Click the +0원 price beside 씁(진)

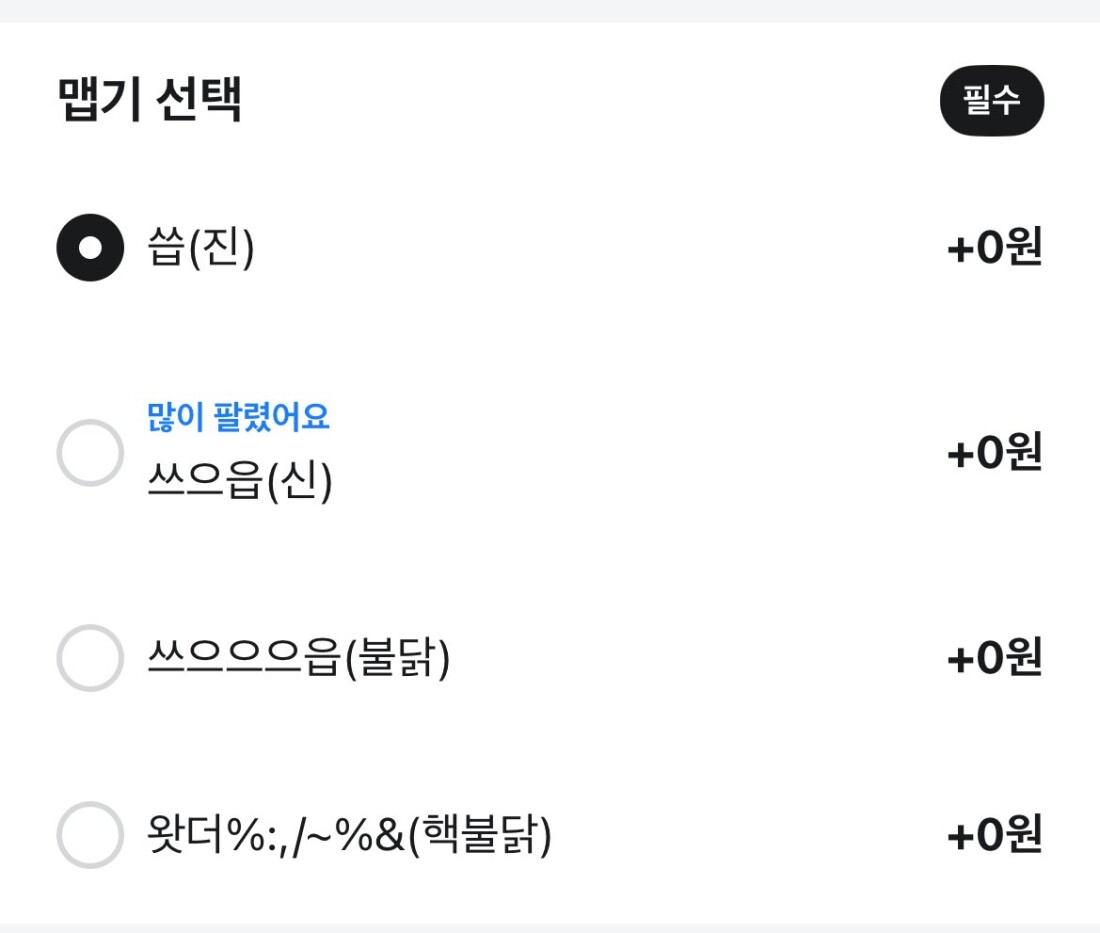(x=994, y=249)
